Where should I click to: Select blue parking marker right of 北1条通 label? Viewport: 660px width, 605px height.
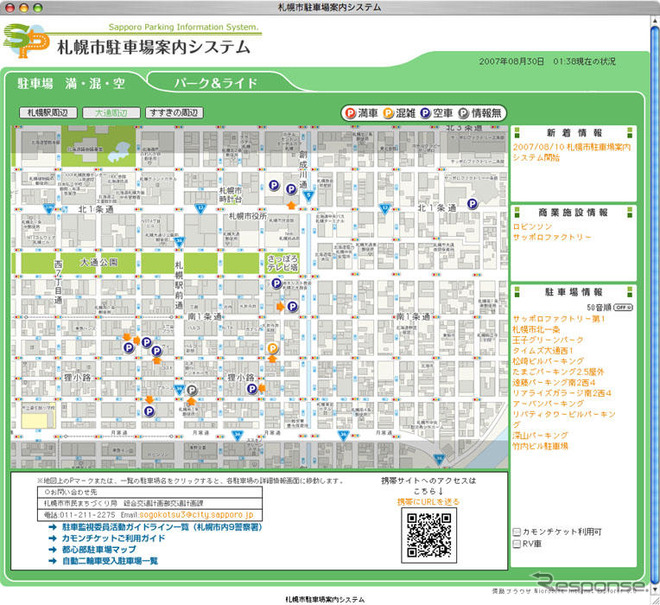[474, 204]
